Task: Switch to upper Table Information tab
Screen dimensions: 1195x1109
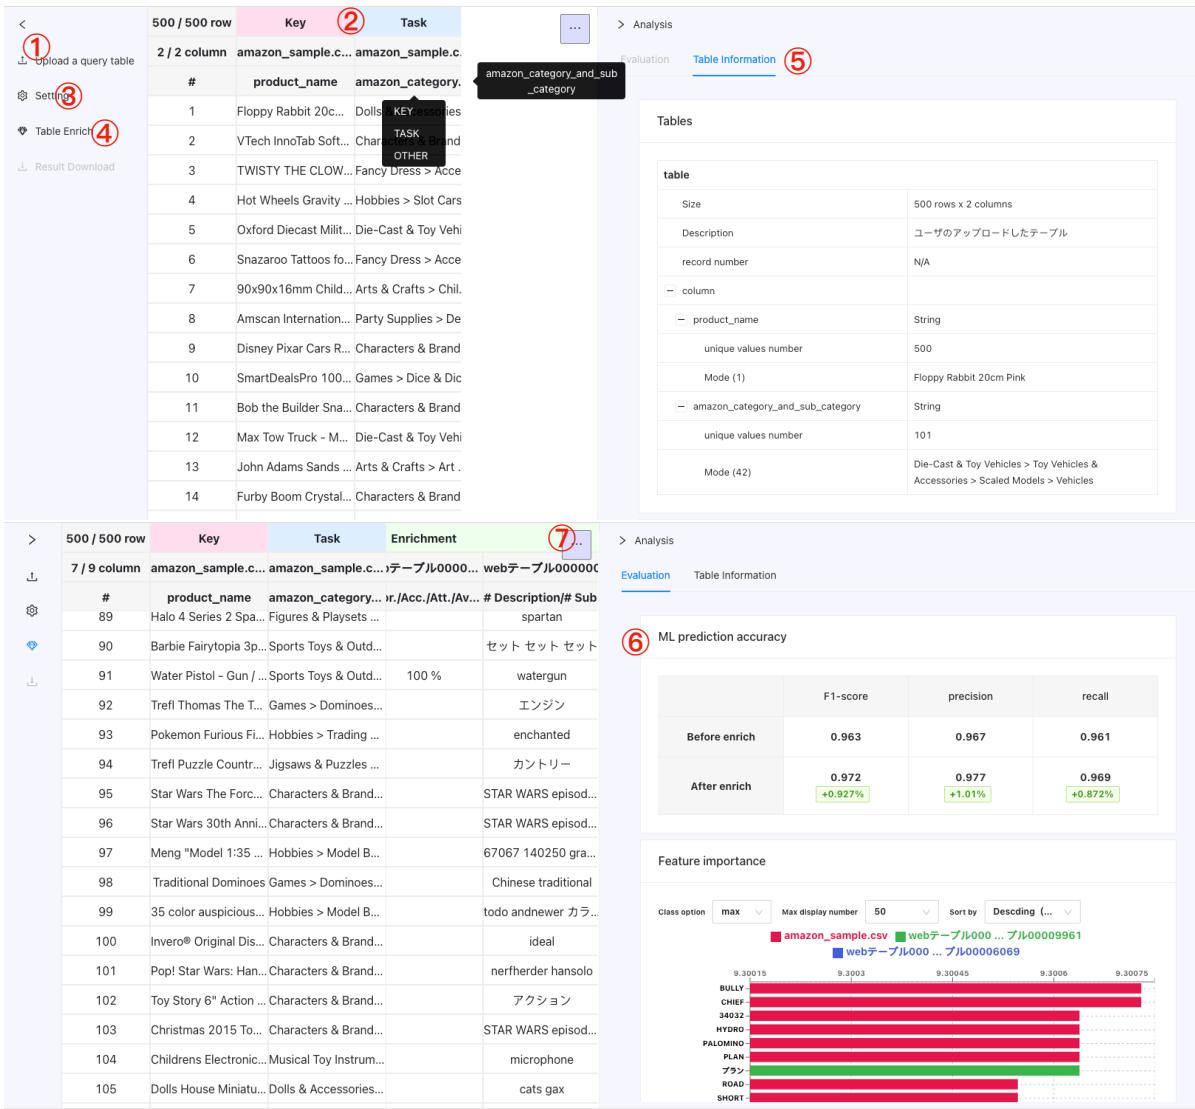Action: (x=734, y=59)
